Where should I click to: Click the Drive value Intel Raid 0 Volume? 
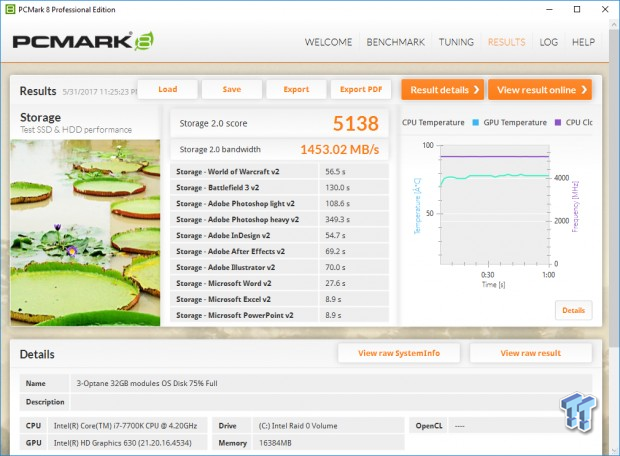pos(328,426)
